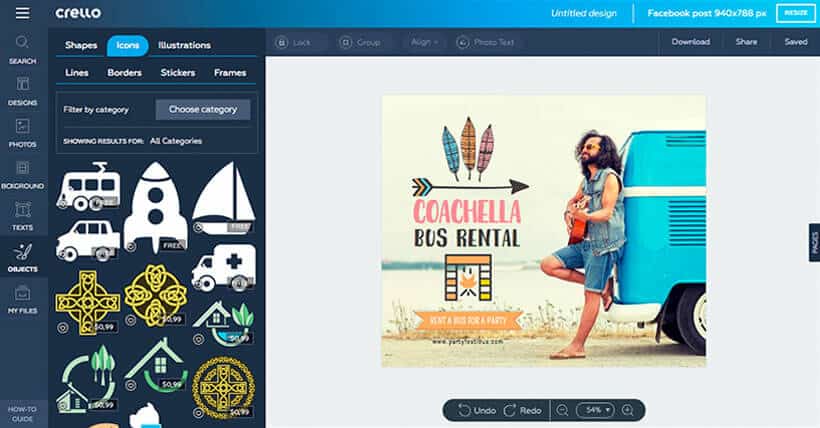Open the Search panel in sidebar

coord(22,49)
